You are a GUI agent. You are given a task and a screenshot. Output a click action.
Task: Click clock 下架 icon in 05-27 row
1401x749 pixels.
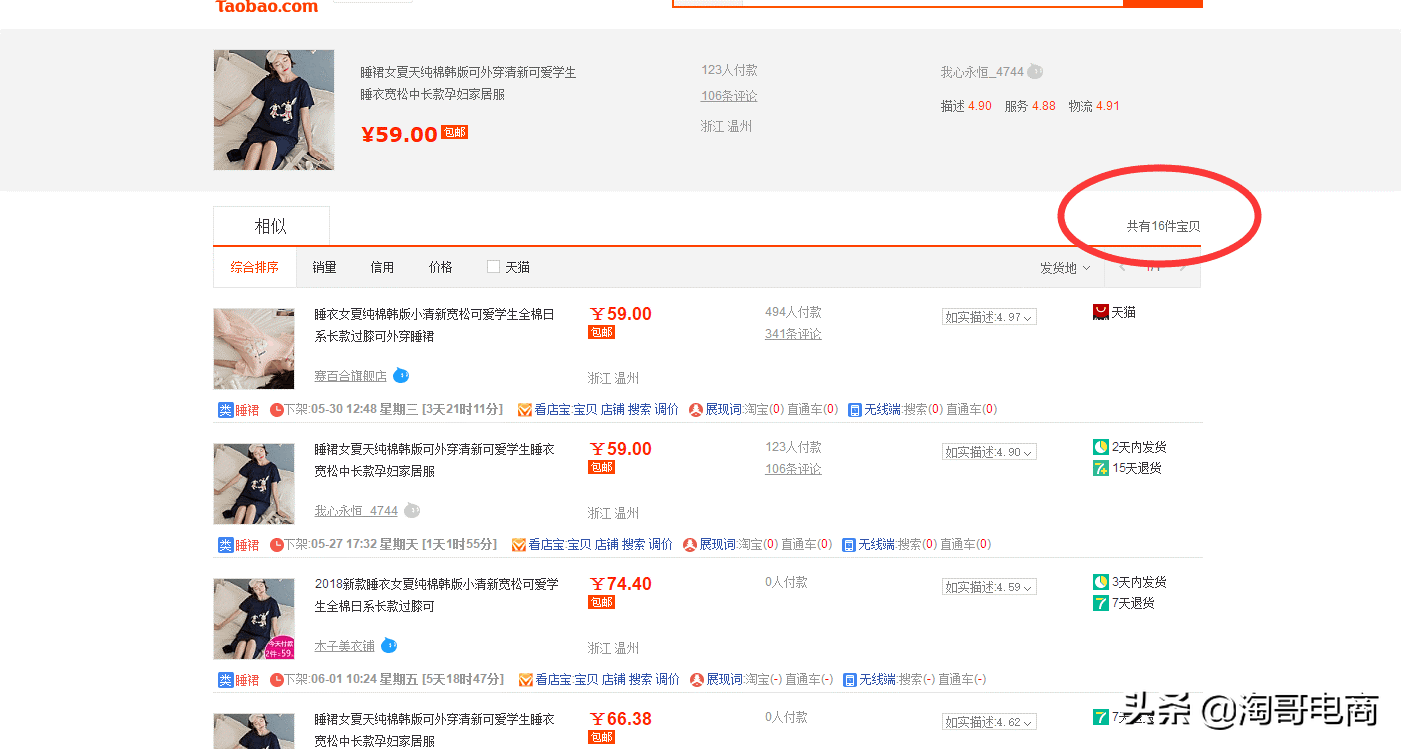point(277,545)
